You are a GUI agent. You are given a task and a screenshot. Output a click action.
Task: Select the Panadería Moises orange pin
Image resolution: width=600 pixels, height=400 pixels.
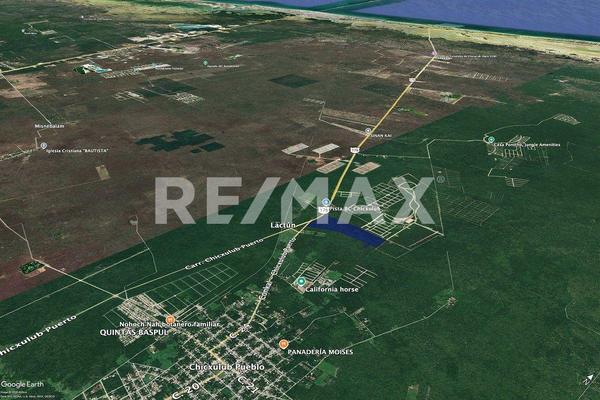(284, 343)
